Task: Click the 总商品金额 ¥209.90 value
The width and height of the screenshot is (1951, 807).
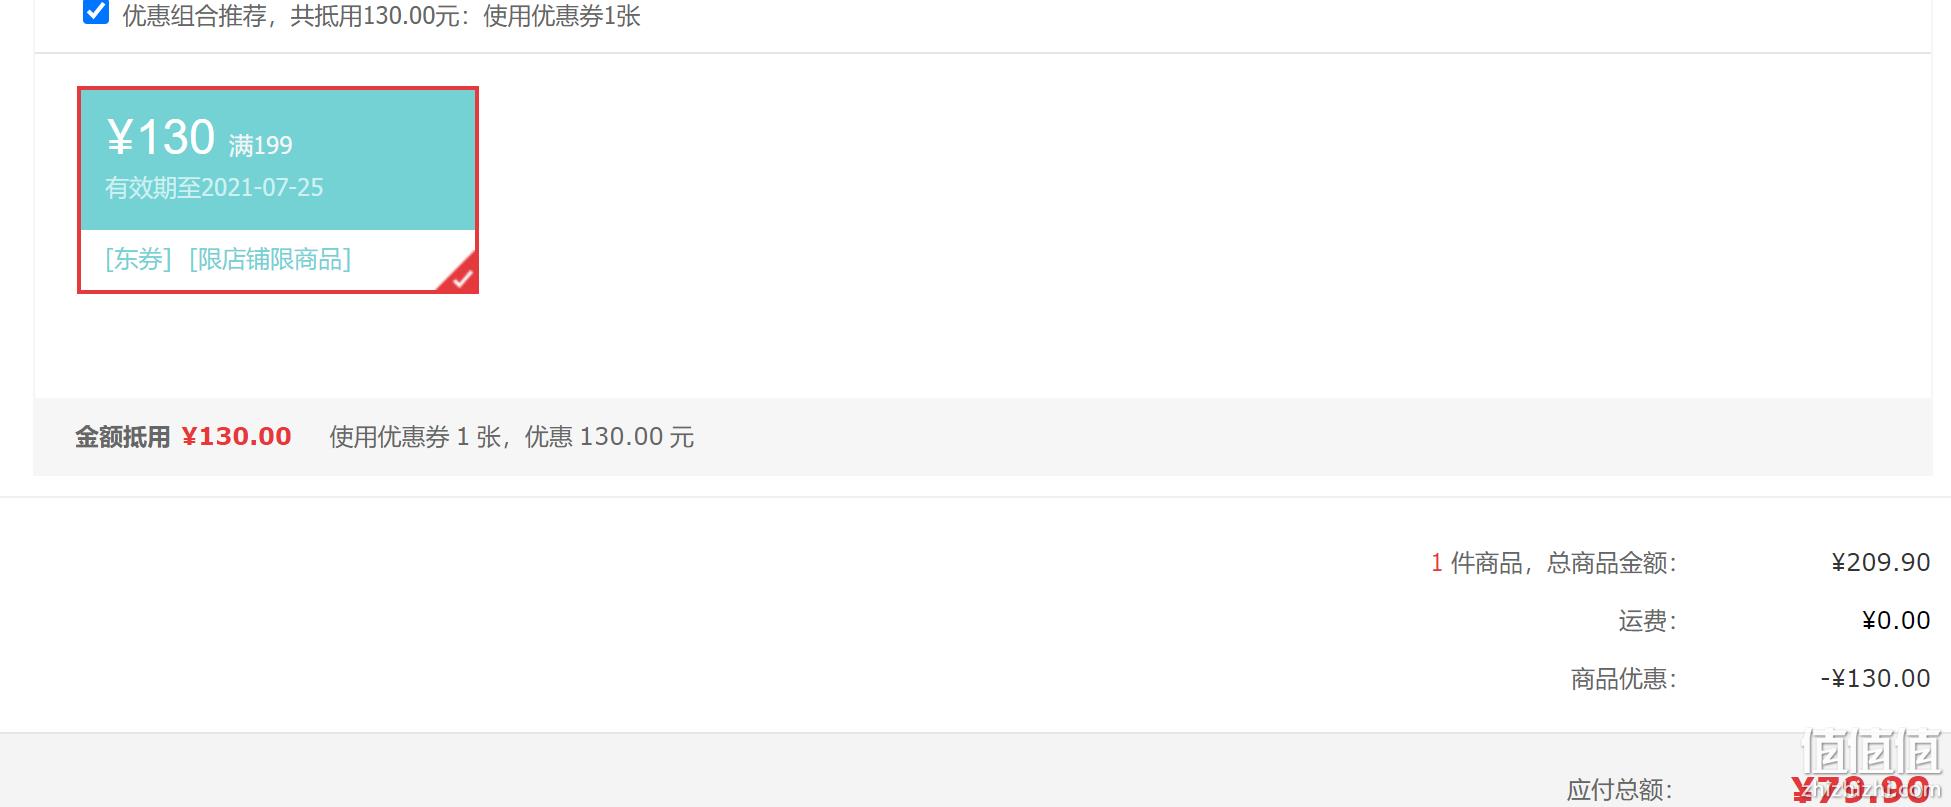Action: [x=1880, y=563]
